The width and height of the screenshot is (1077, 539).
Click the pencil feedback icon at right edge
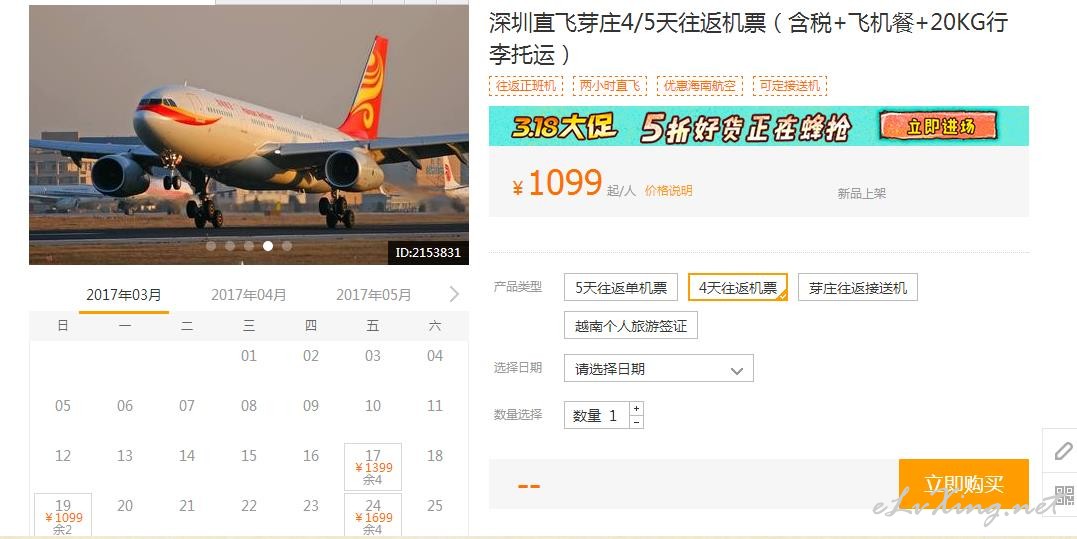tap(1062, 451)
